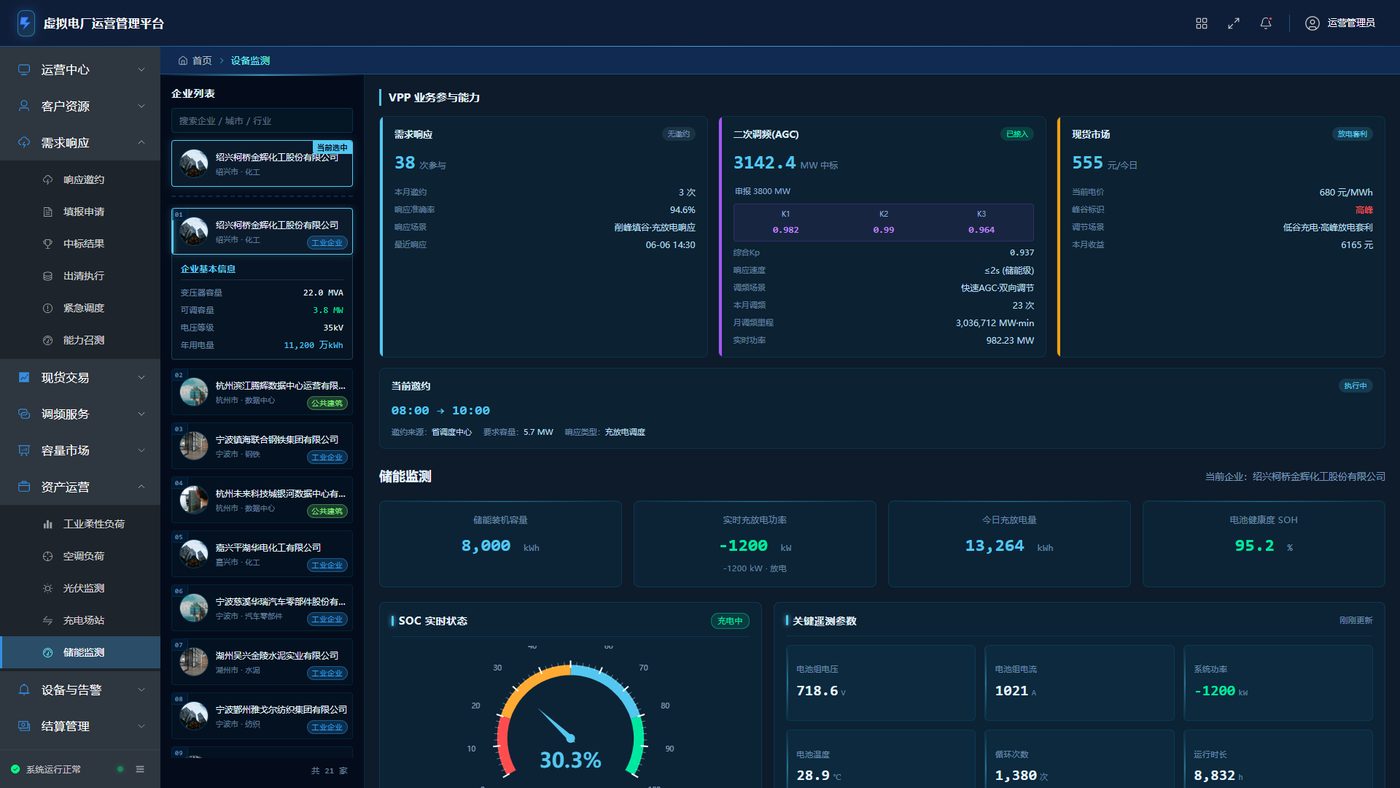Focus the 搜索企业 search field
Screen dimensions: 1400x788
point(262,121)
